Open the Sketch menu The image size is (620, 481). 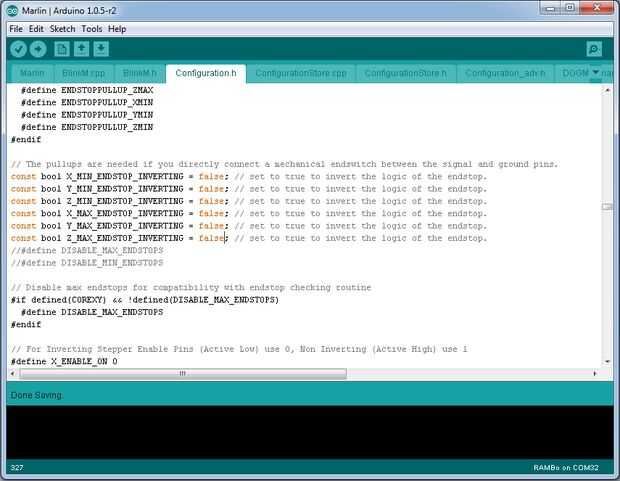click(x=62, y=29)
